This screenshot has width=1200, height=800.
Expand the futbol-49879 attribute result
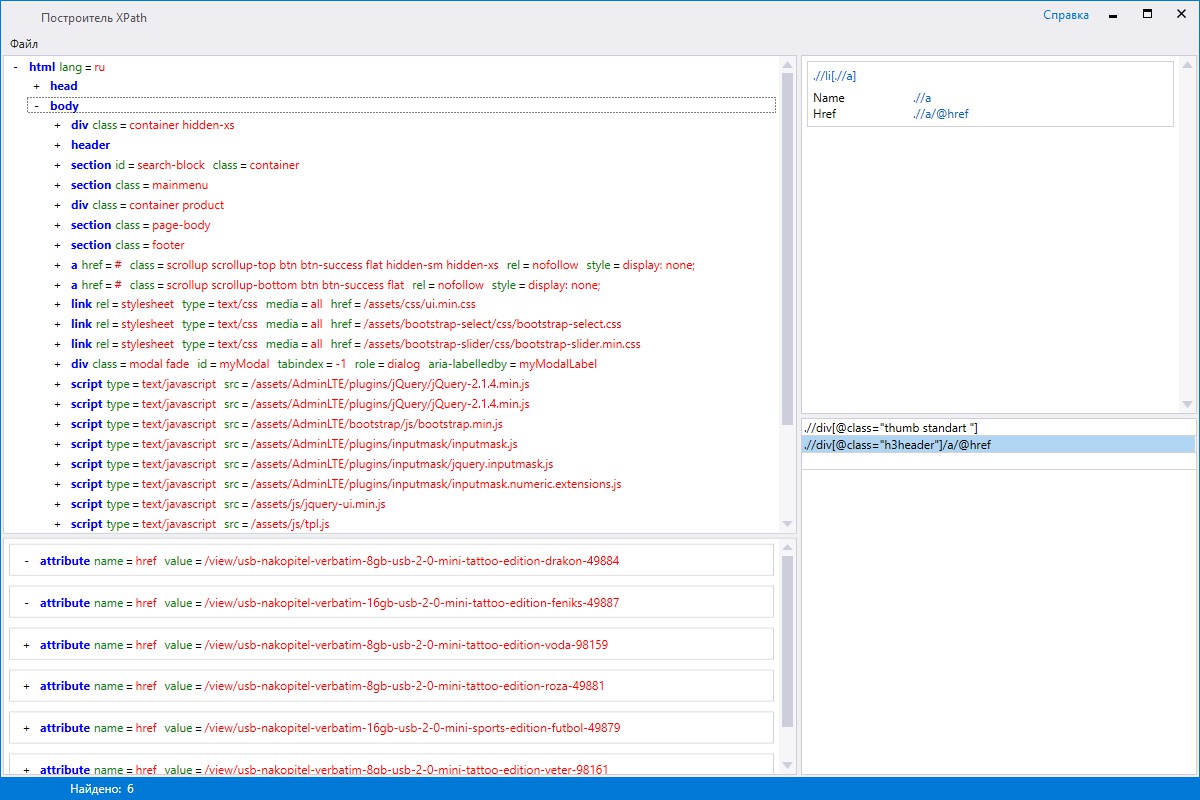tap(26, 728)
